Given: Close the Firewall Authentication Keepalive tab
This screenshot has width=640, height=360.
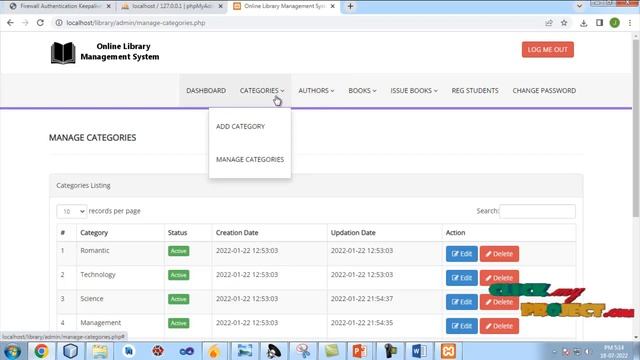Looking at the screenshot, I should 109,6.
